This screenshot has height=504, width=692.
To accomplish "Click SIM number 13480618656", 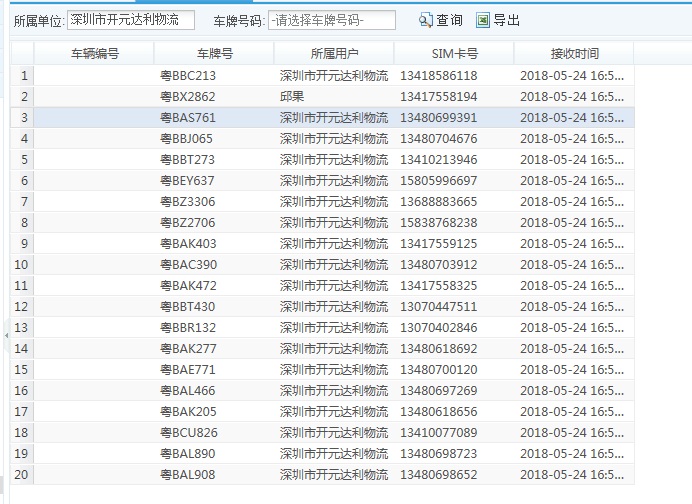I will 439,412.
